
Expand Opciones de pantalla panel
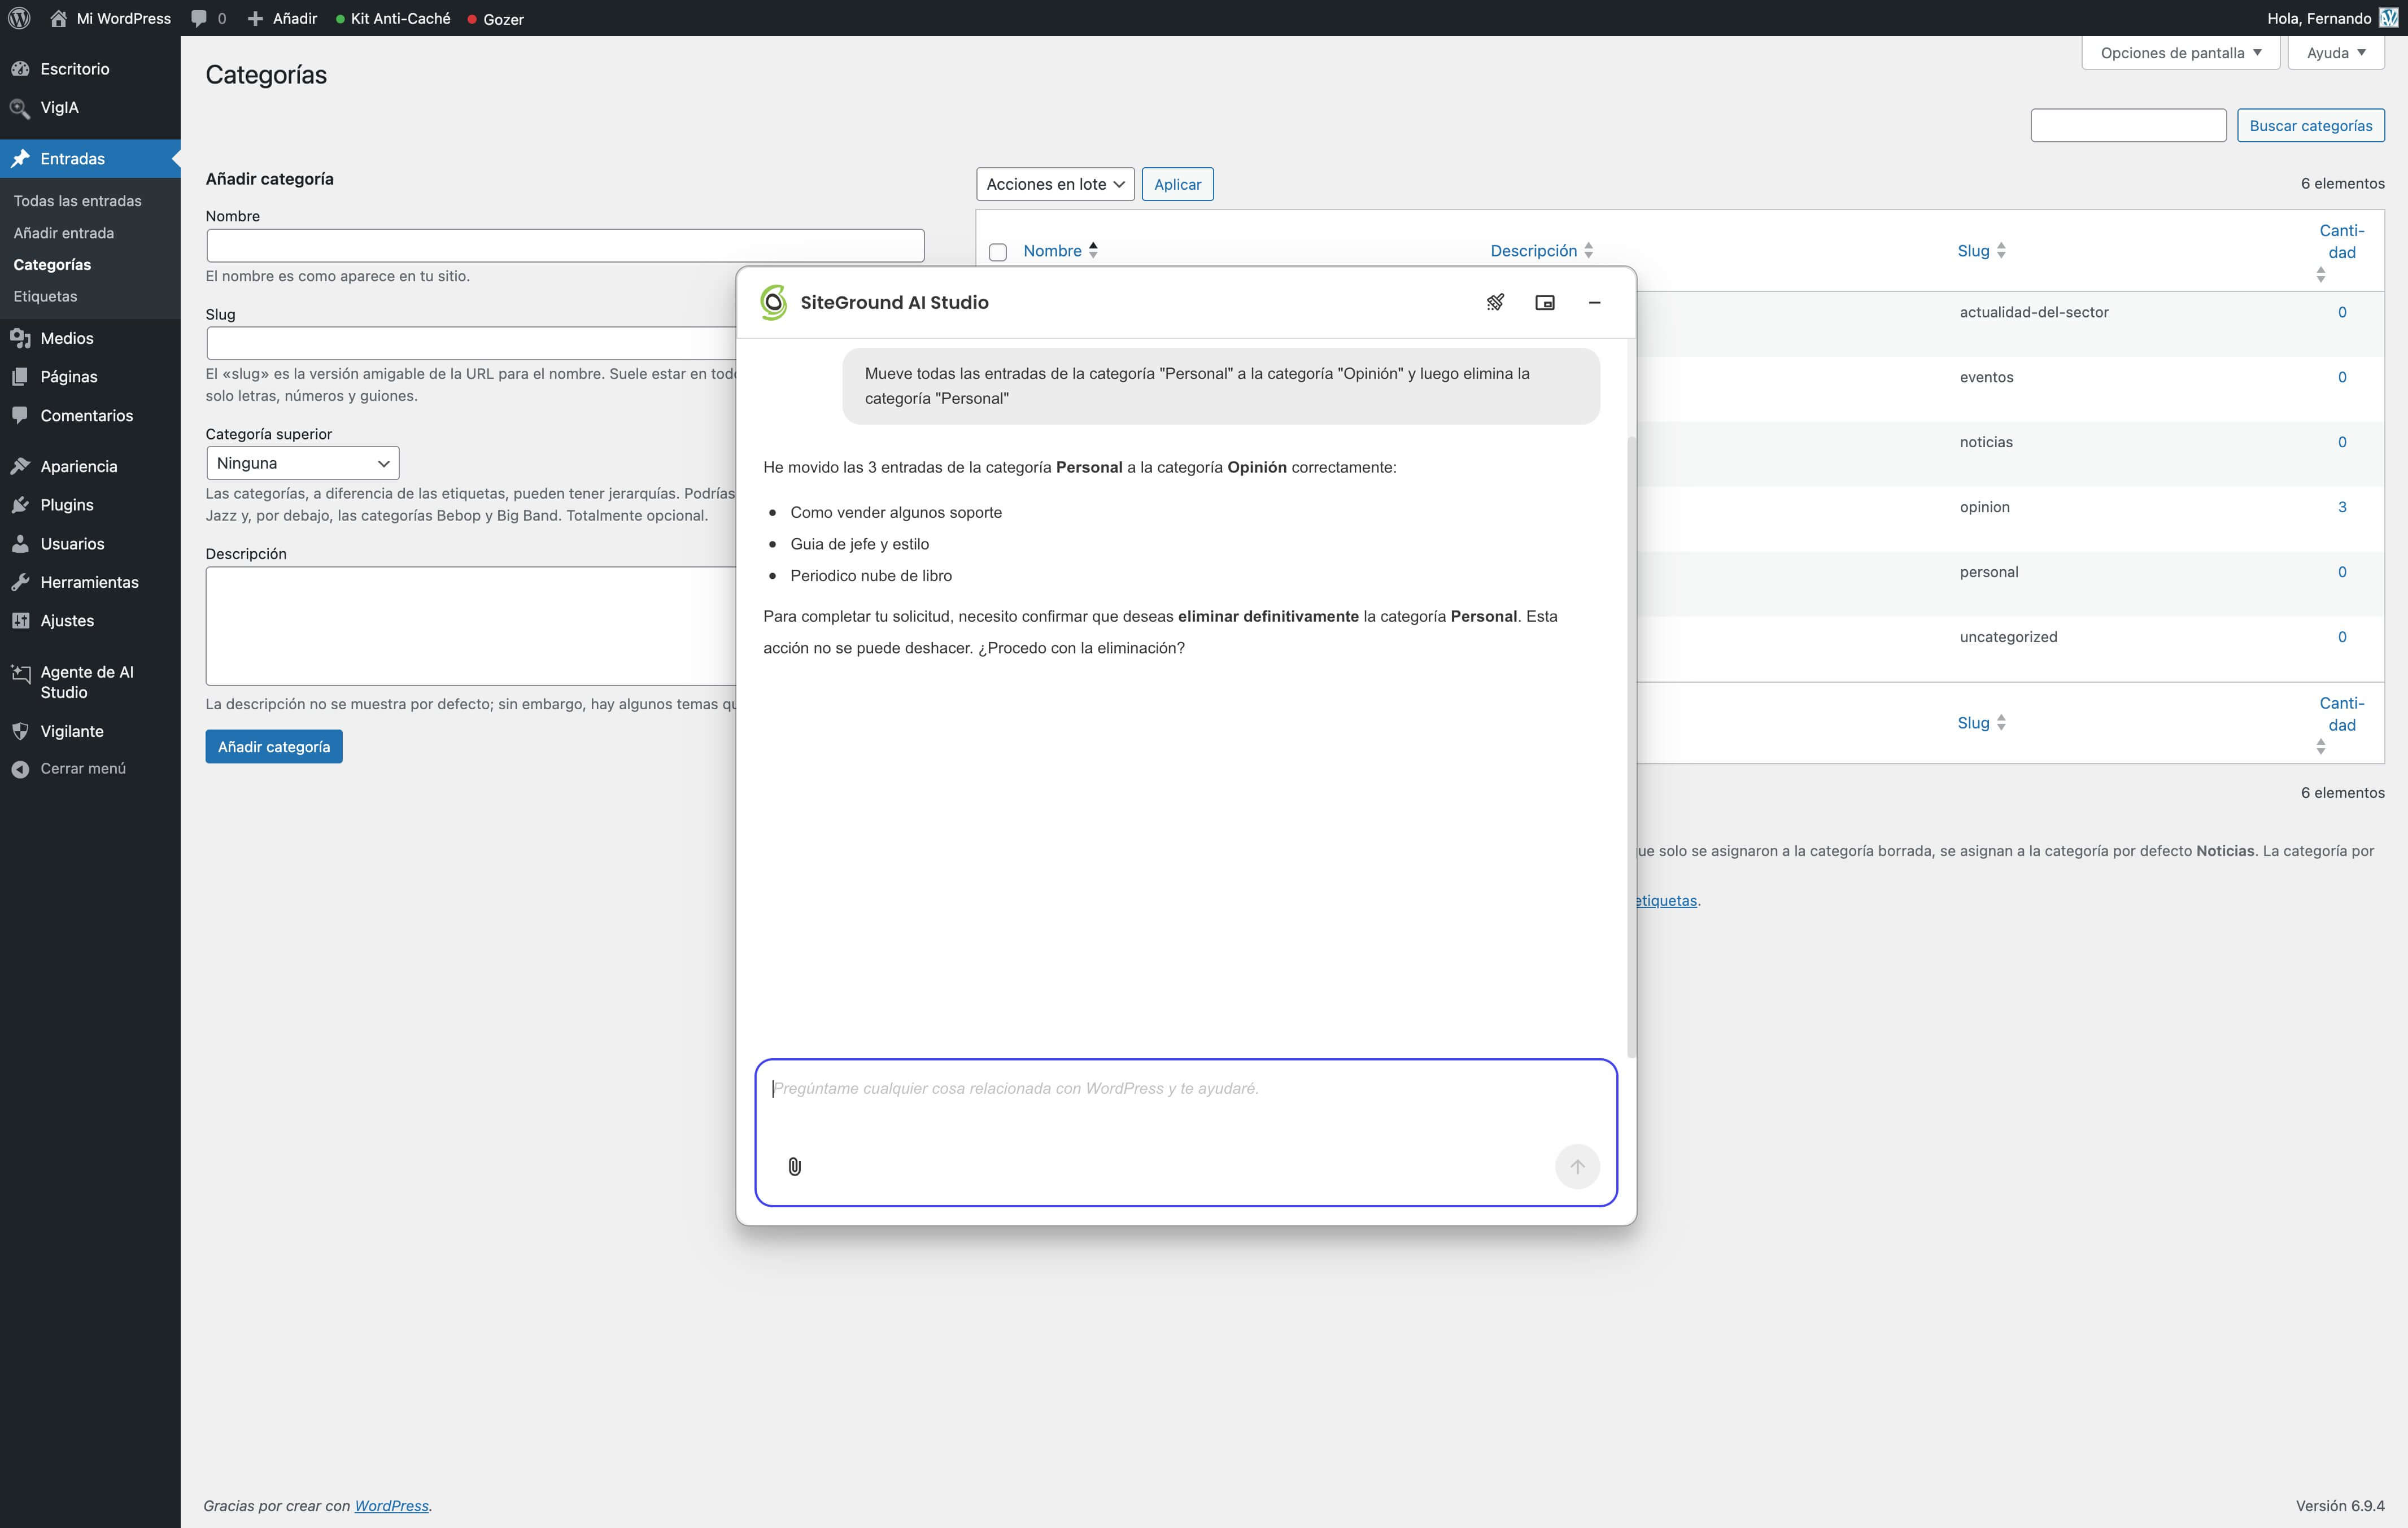(2180, 53)
